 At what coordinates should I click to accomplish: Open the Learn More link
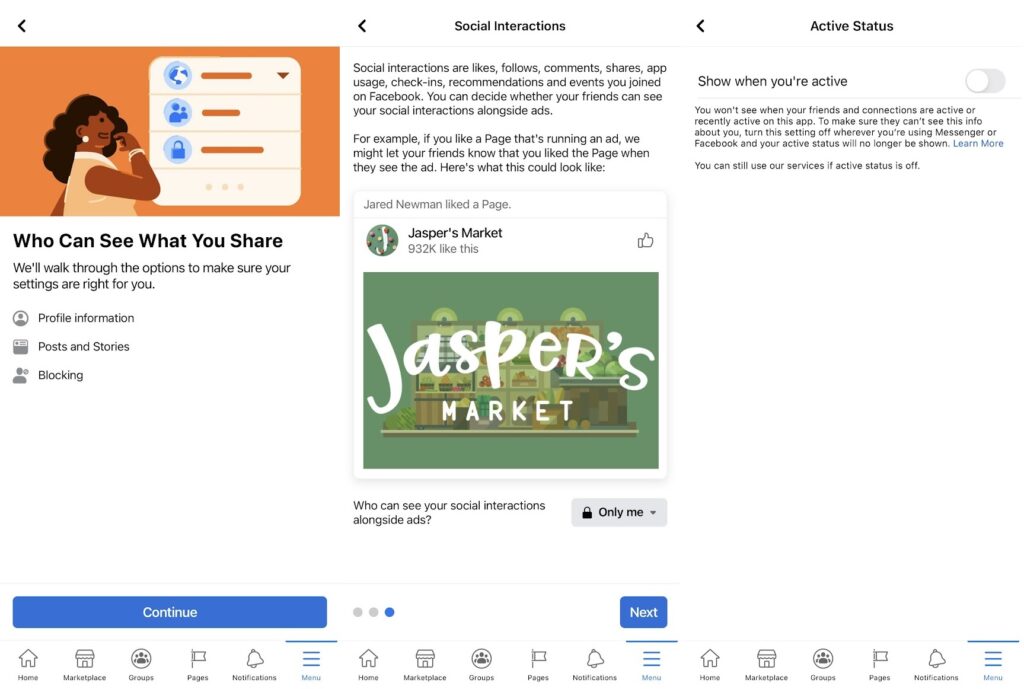(978, 144)
